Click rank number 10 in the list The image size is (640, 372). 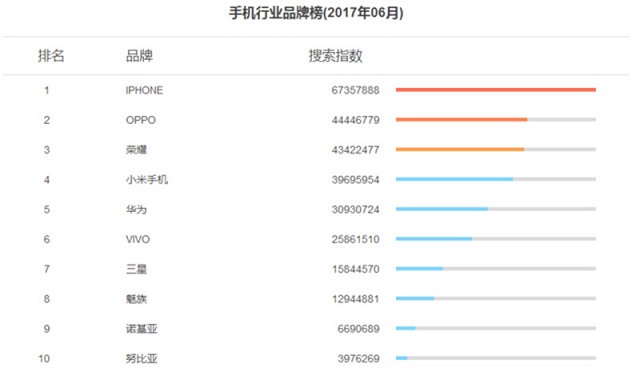pos(44,359)
